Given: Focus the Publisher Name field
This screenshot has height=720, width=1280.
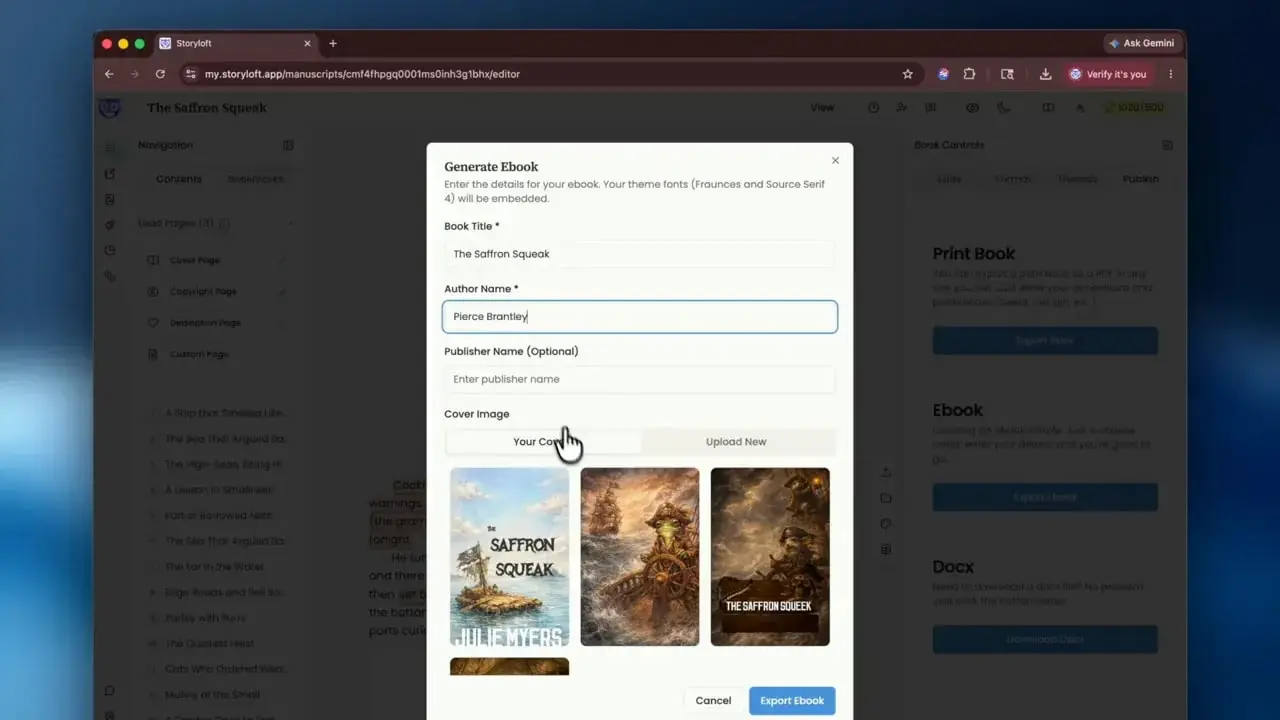Looking at the screenshot, I should point(640,379).
